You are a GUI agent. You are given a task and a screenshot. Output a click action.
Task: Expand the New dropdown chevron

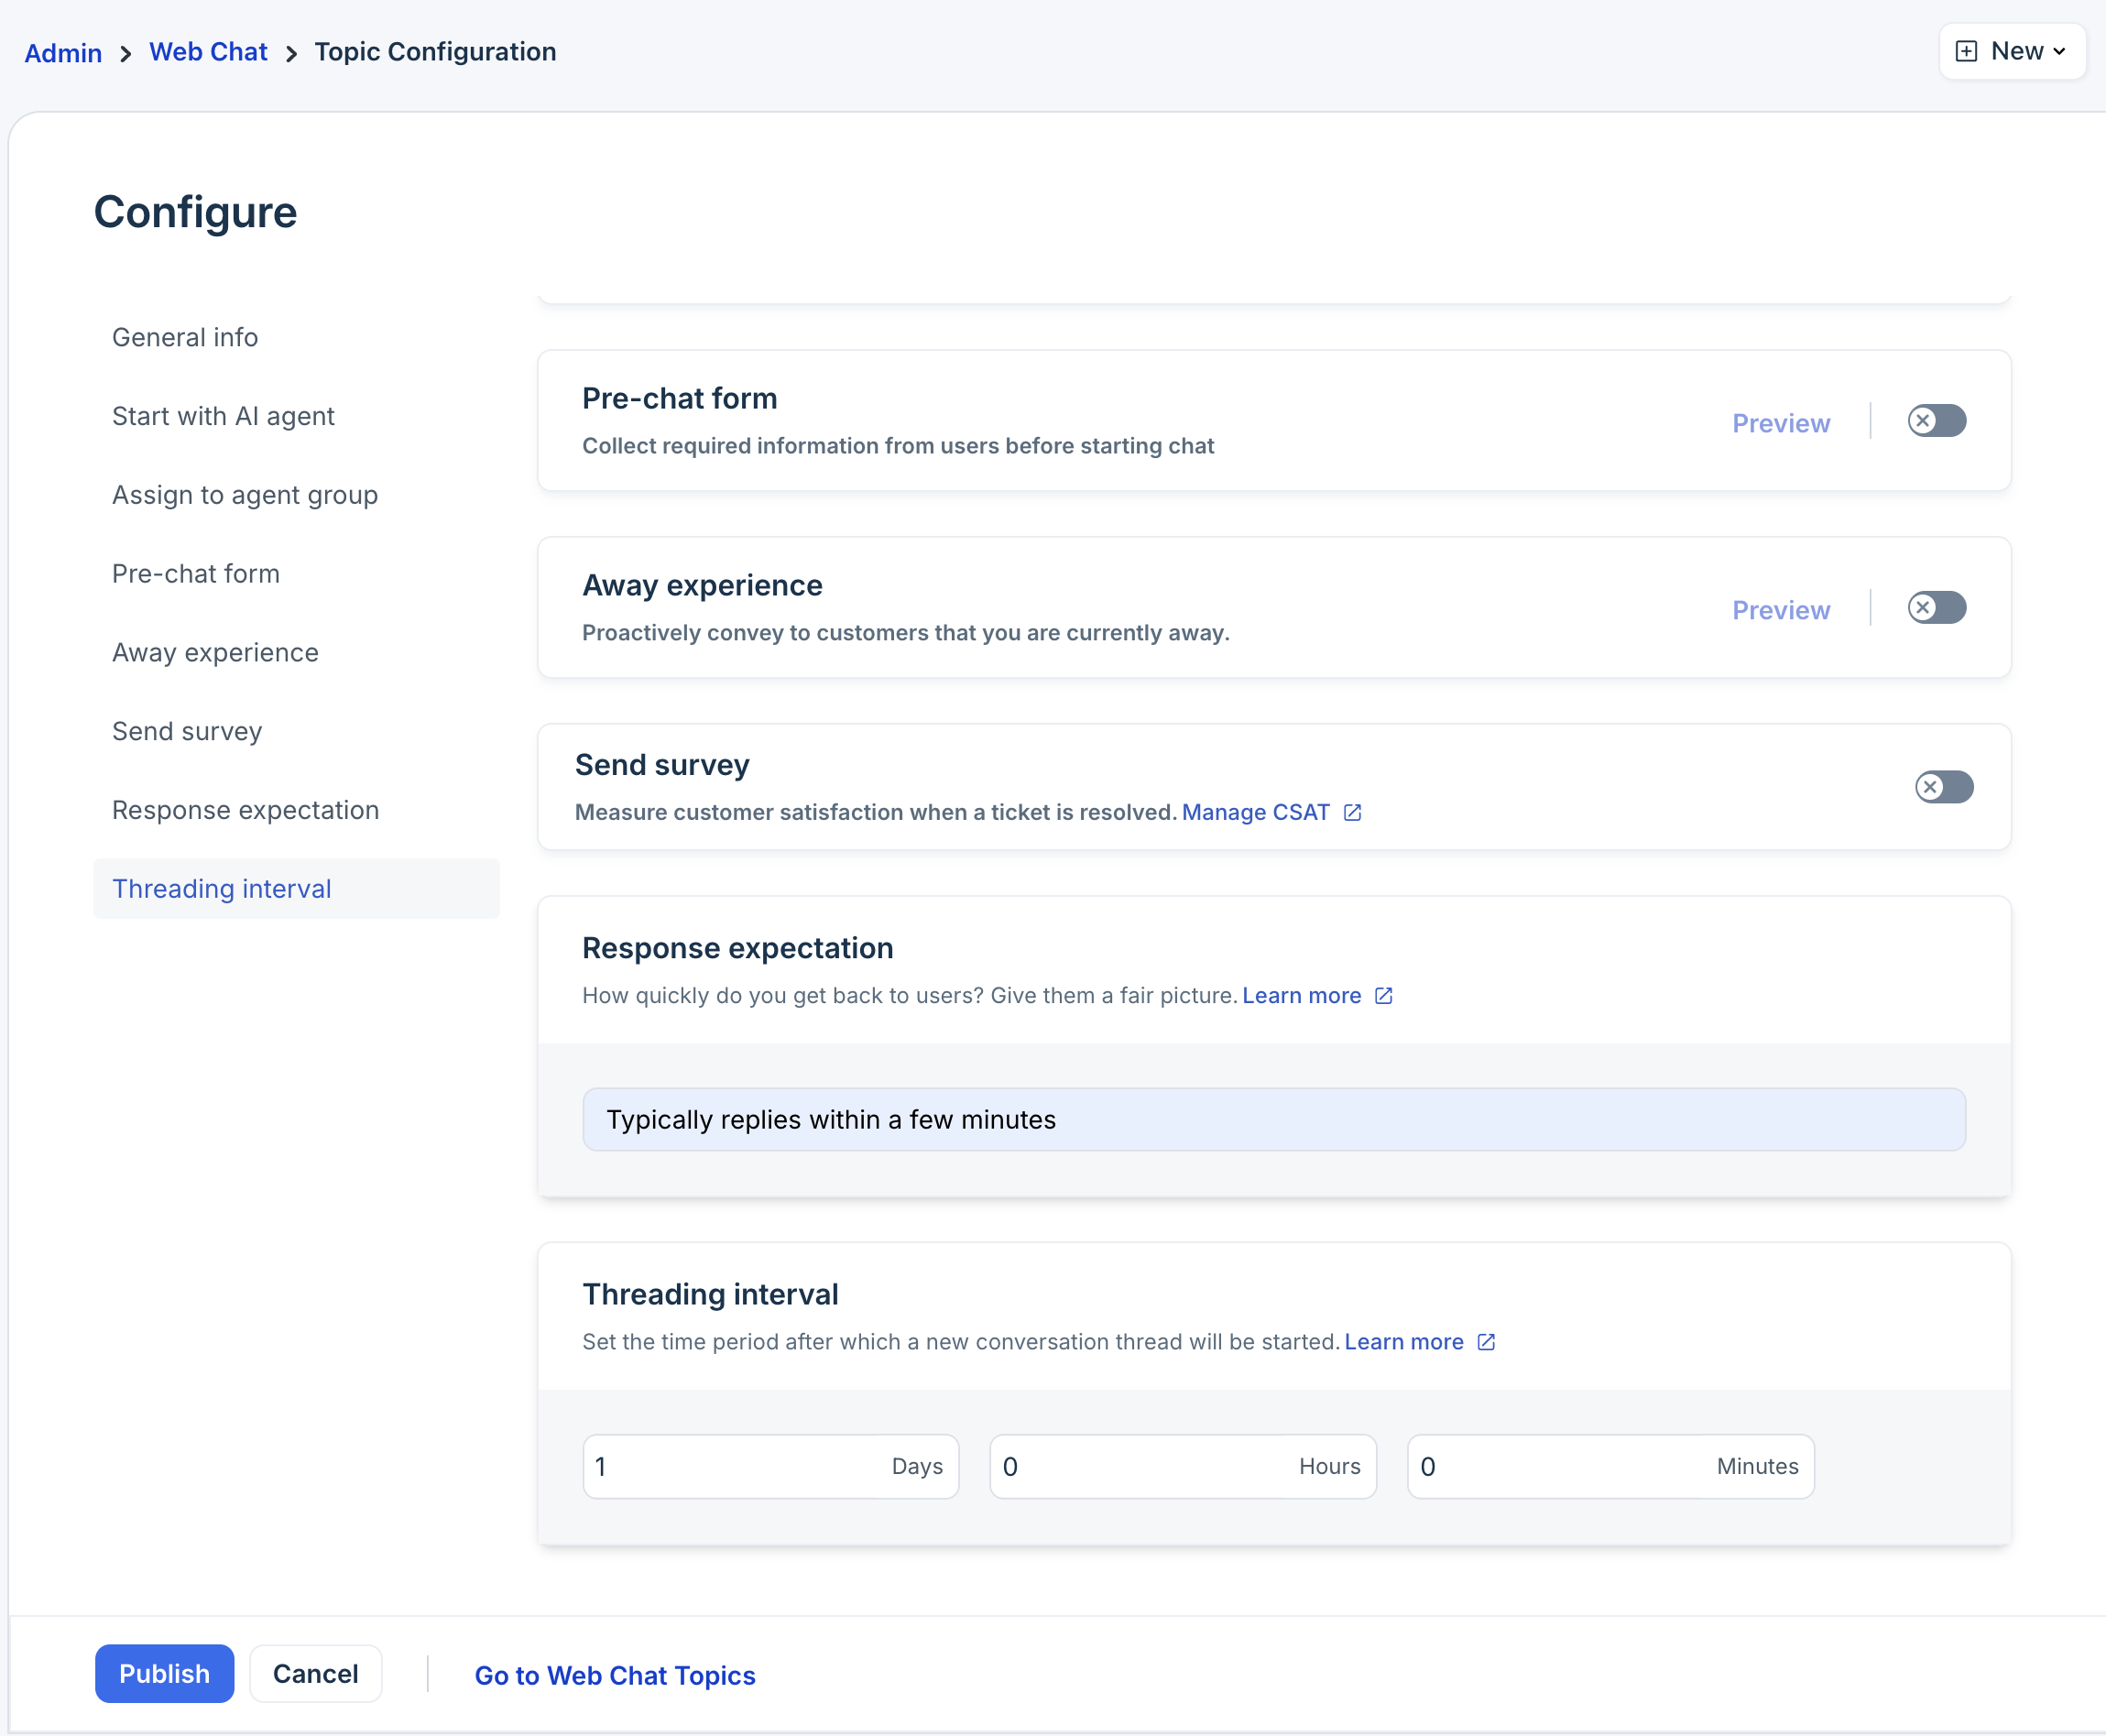point(2059,52)
